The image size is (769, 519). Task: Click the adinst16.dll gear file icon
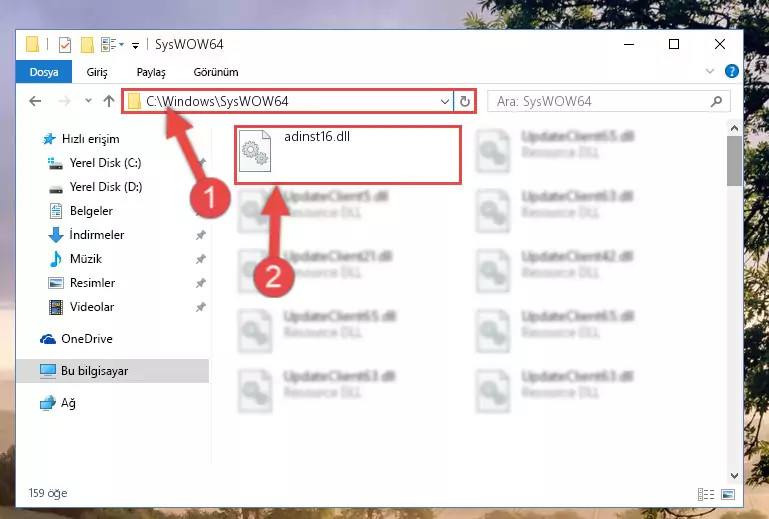point(255,151)
